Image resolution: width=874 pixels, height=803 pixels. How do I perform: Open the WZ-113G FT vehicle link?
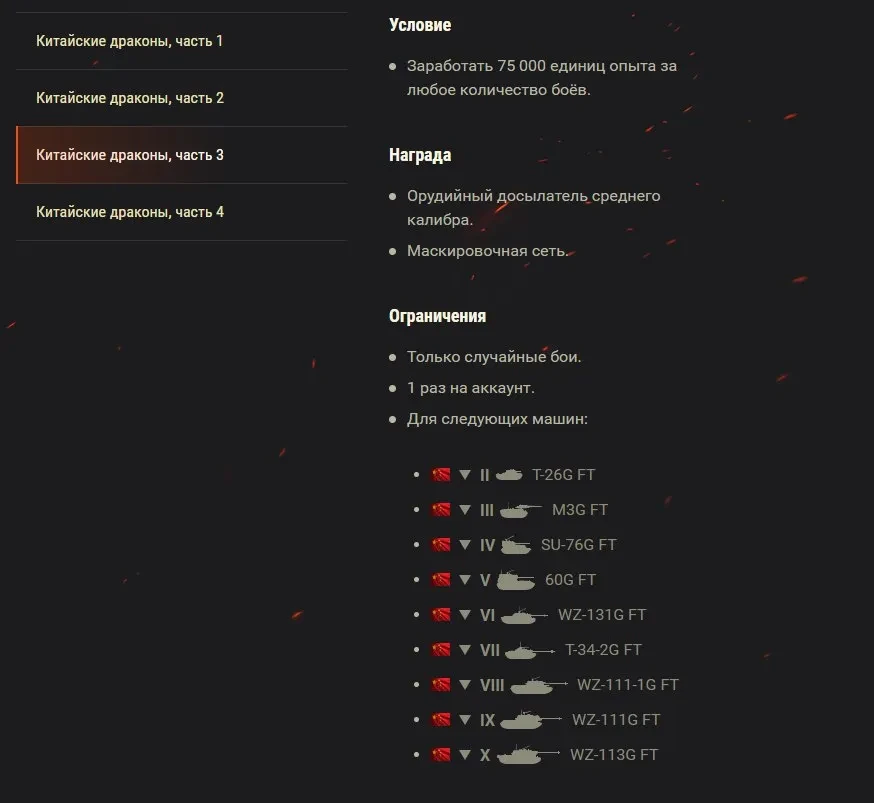tap(614, 755)
